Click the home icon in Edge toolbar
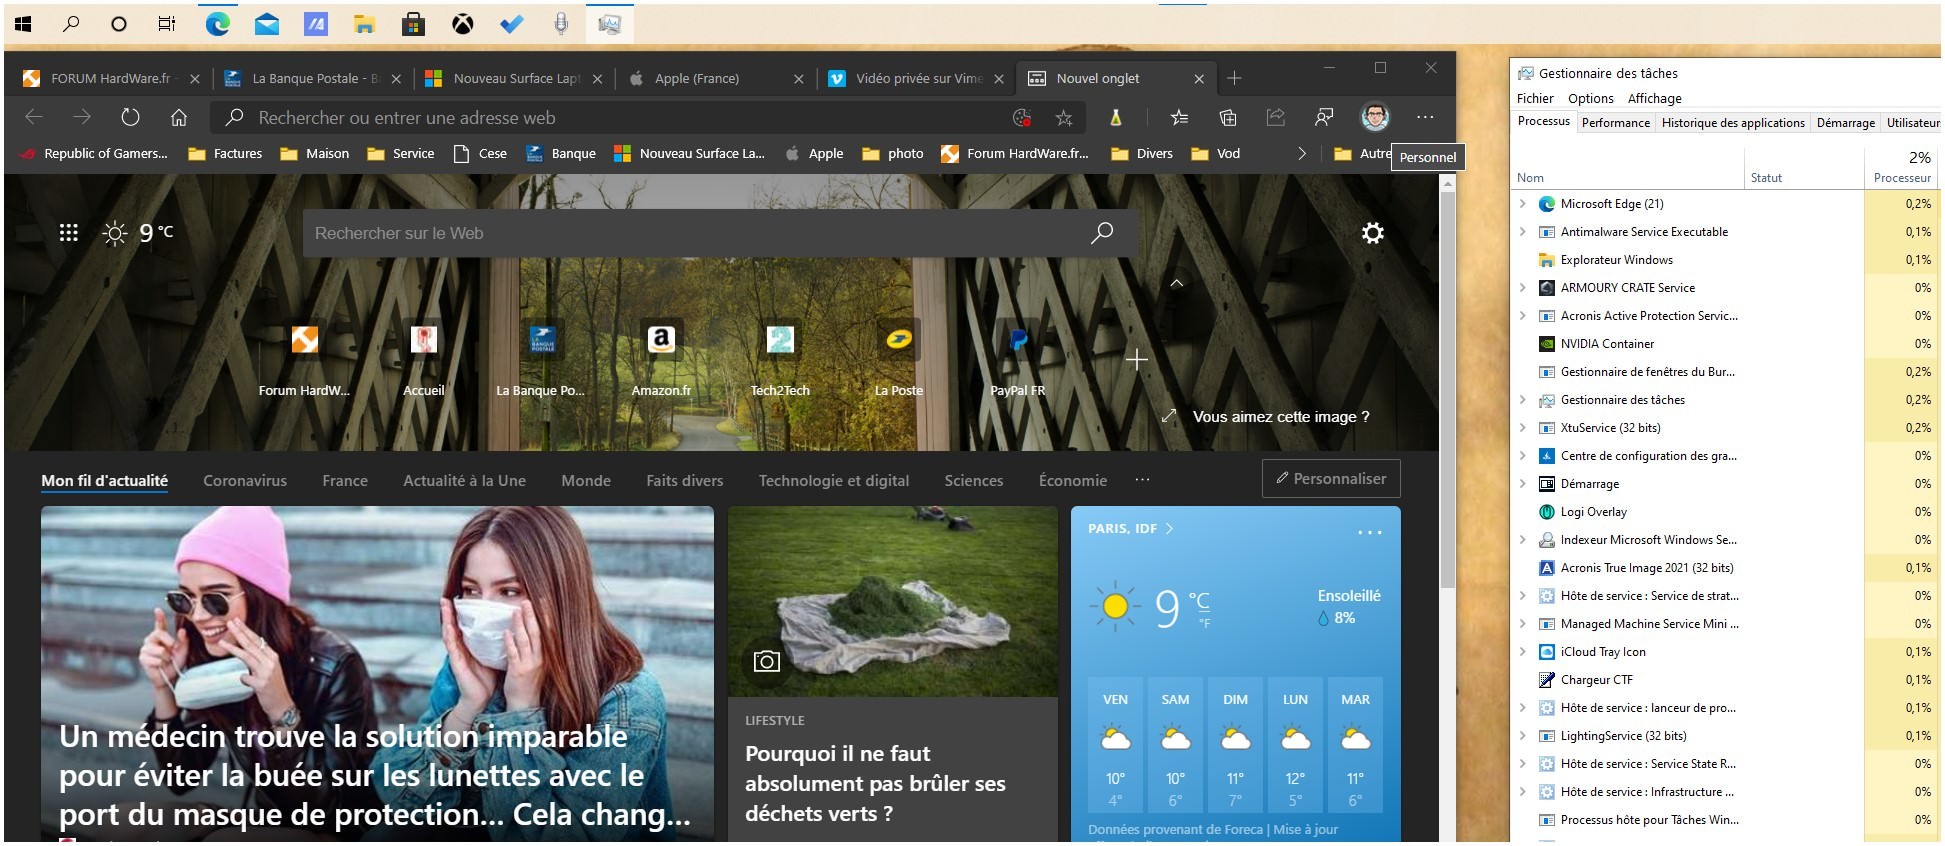This screenshot has width=1945, height=846. tap(179, 117)
